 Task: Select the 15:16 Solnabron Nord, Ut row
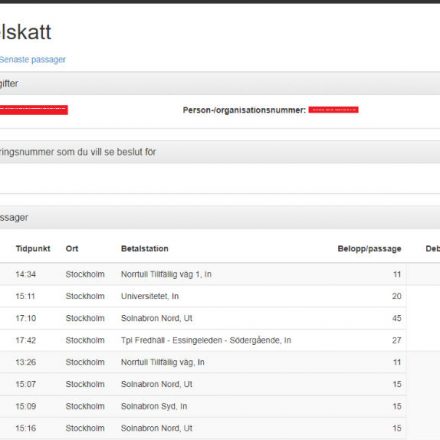[203, 428]
